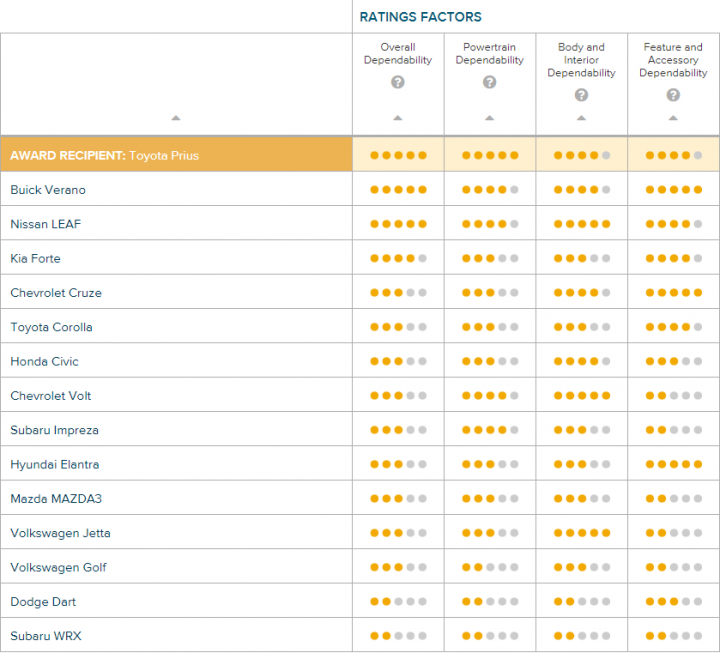
Task: Click Toyota Corolla overall rating dots
Action: tap(398, 327)
